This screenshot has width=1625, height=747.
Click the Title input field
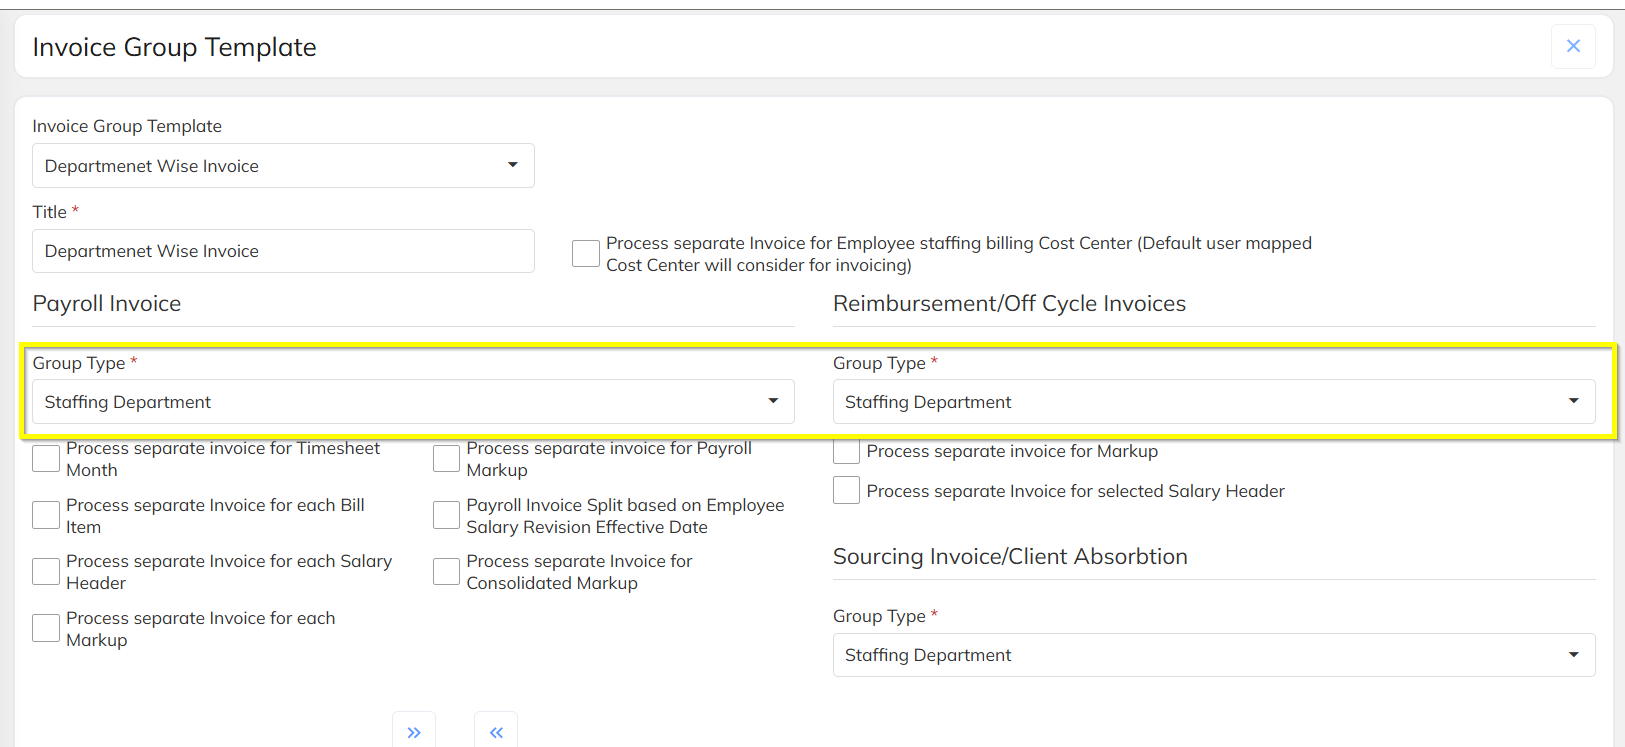coord(283,251)
